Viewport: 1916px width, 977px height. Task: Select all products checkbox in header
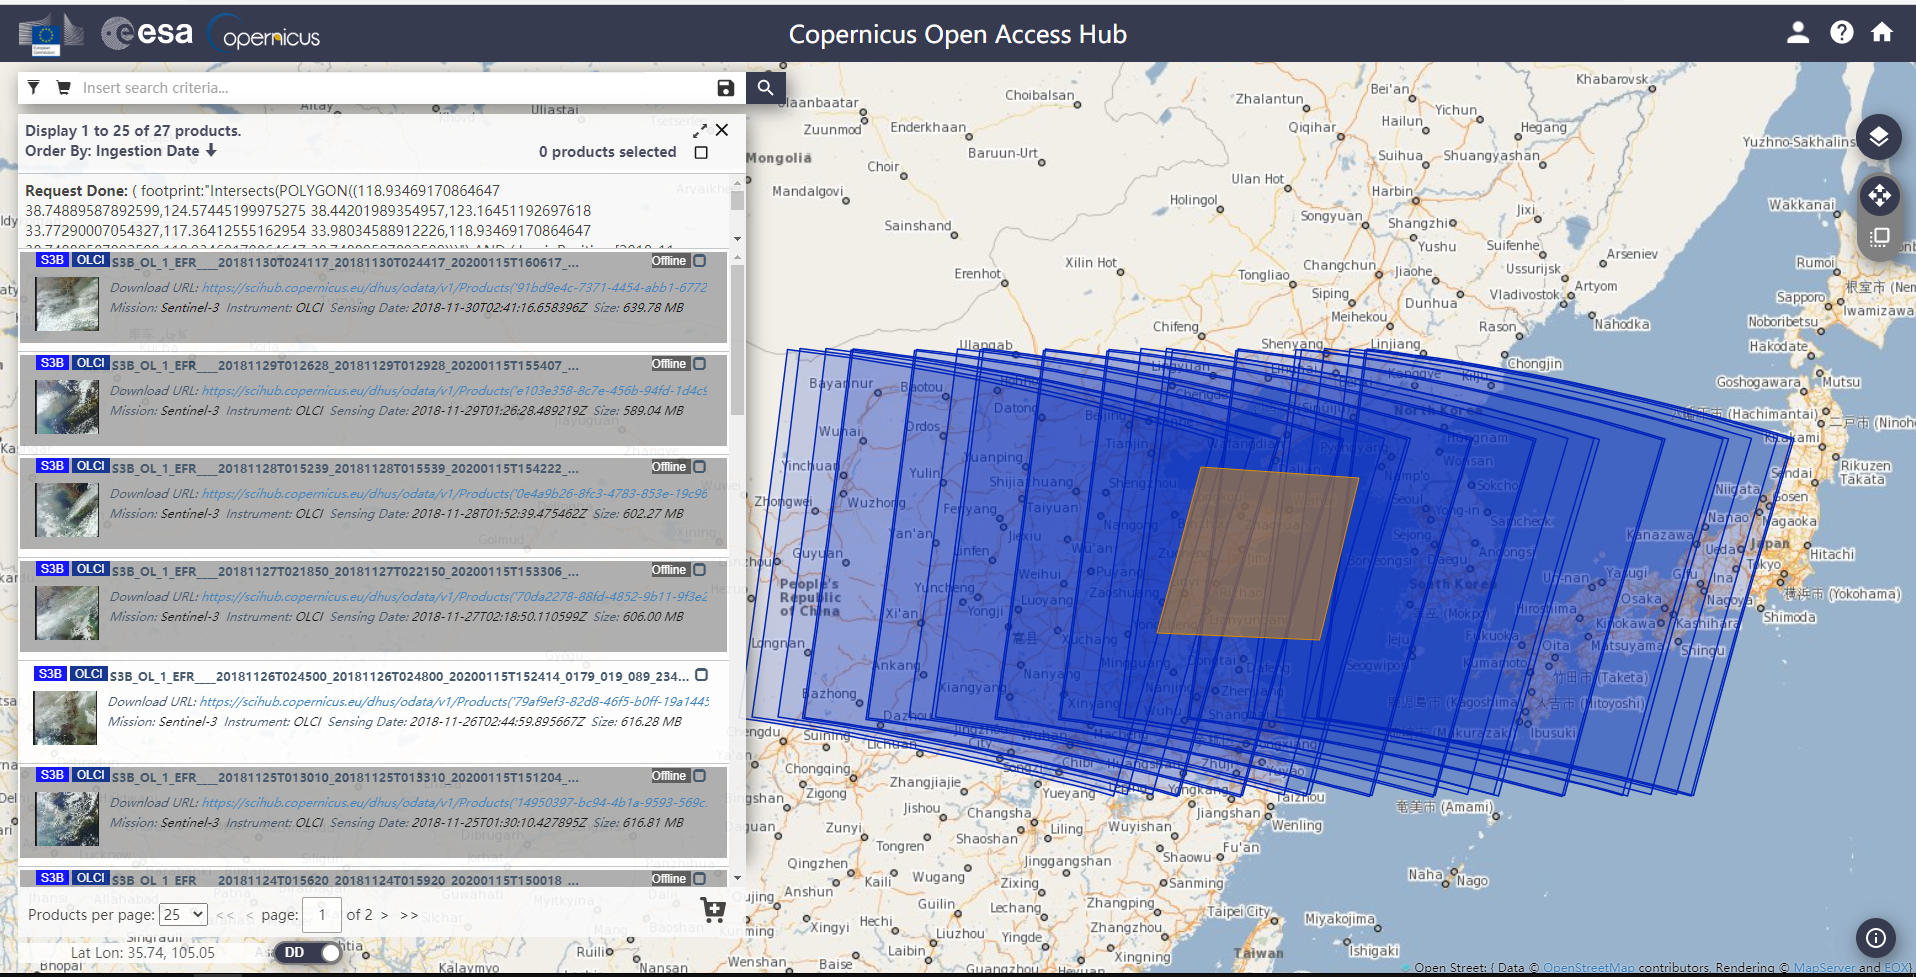point(701,153)
